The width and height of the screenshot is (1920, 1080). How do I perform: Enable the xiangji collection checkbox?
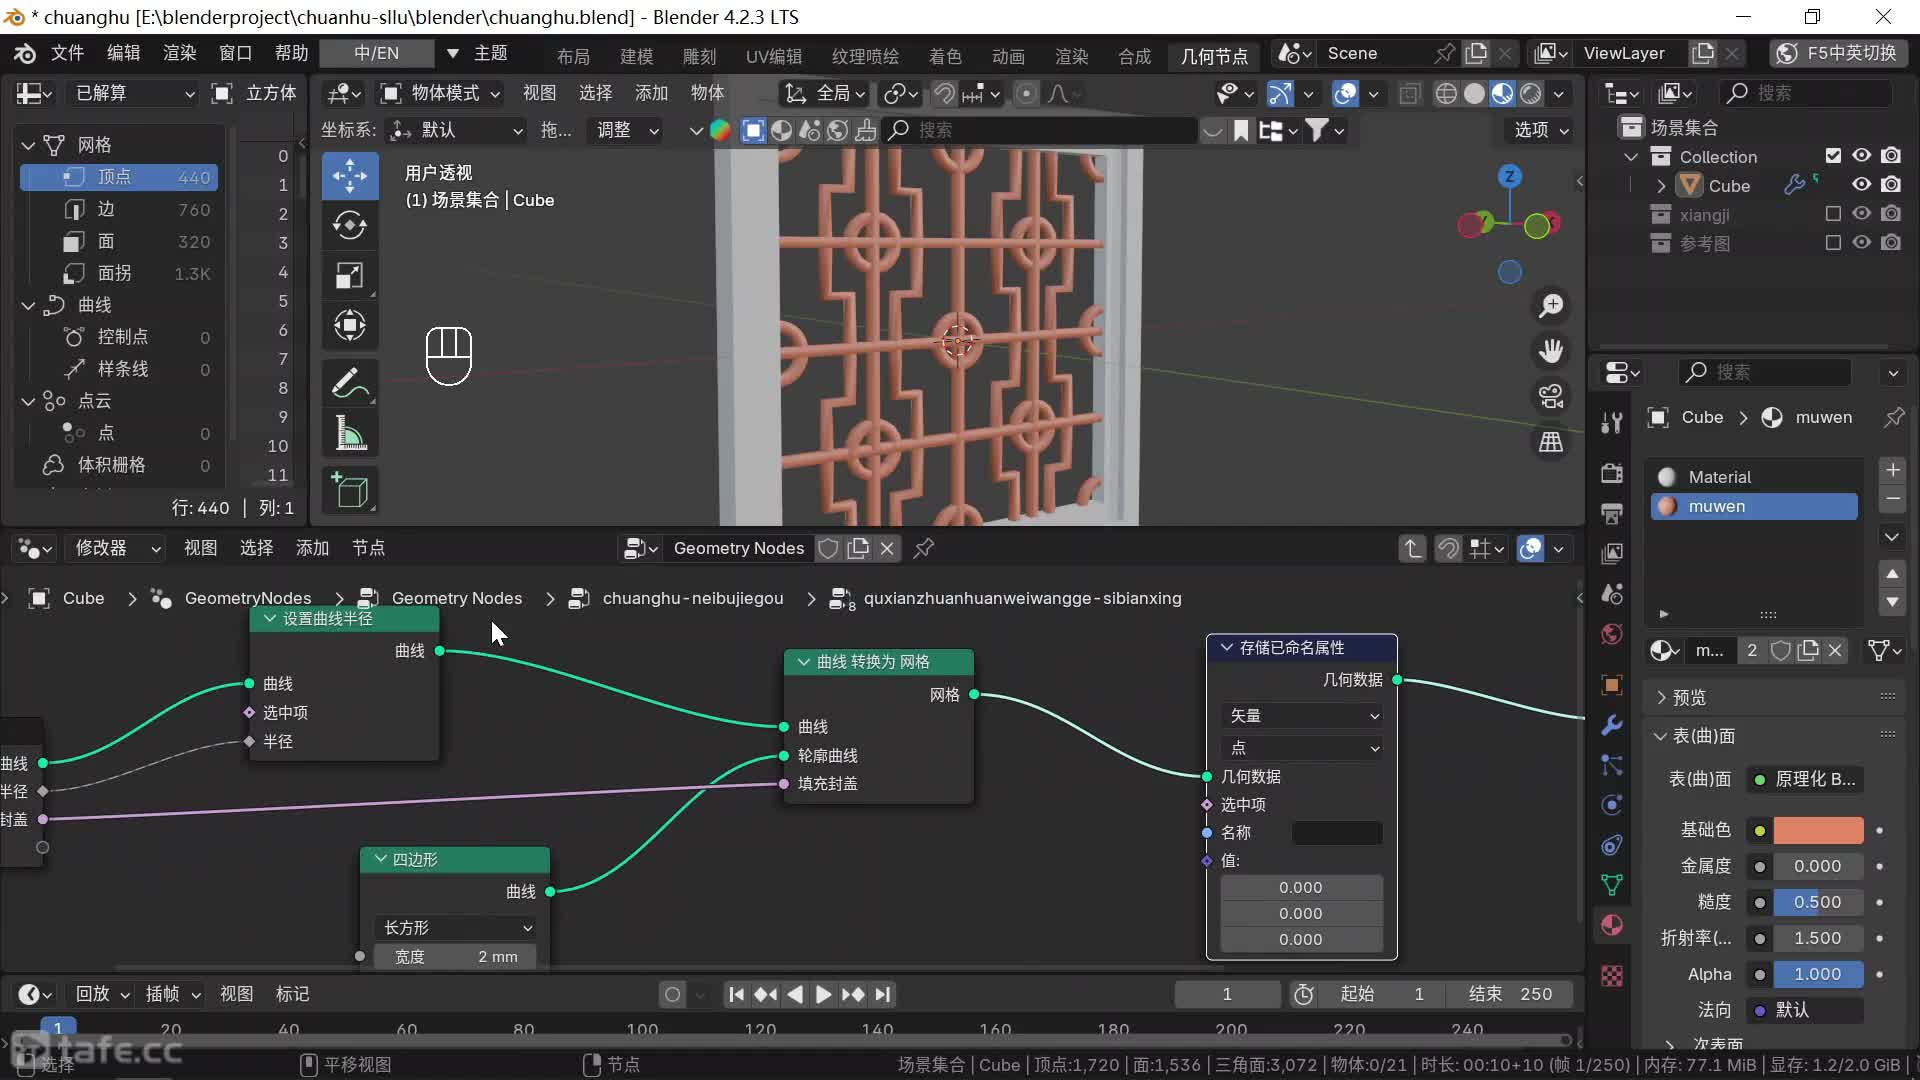click(x=1833, y=214)
